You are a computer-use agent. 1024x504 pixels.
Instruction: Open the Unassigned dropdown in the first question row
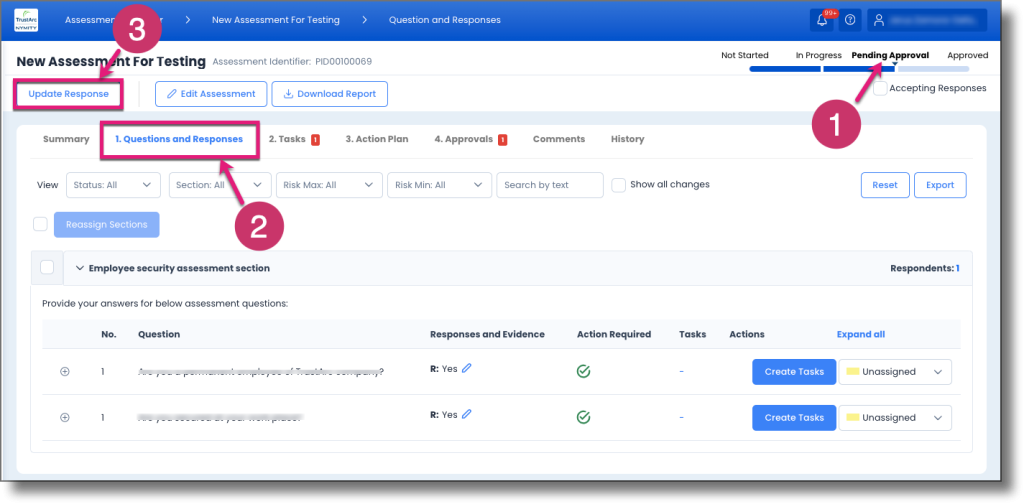pyautogui.click(x=895, y=372)
